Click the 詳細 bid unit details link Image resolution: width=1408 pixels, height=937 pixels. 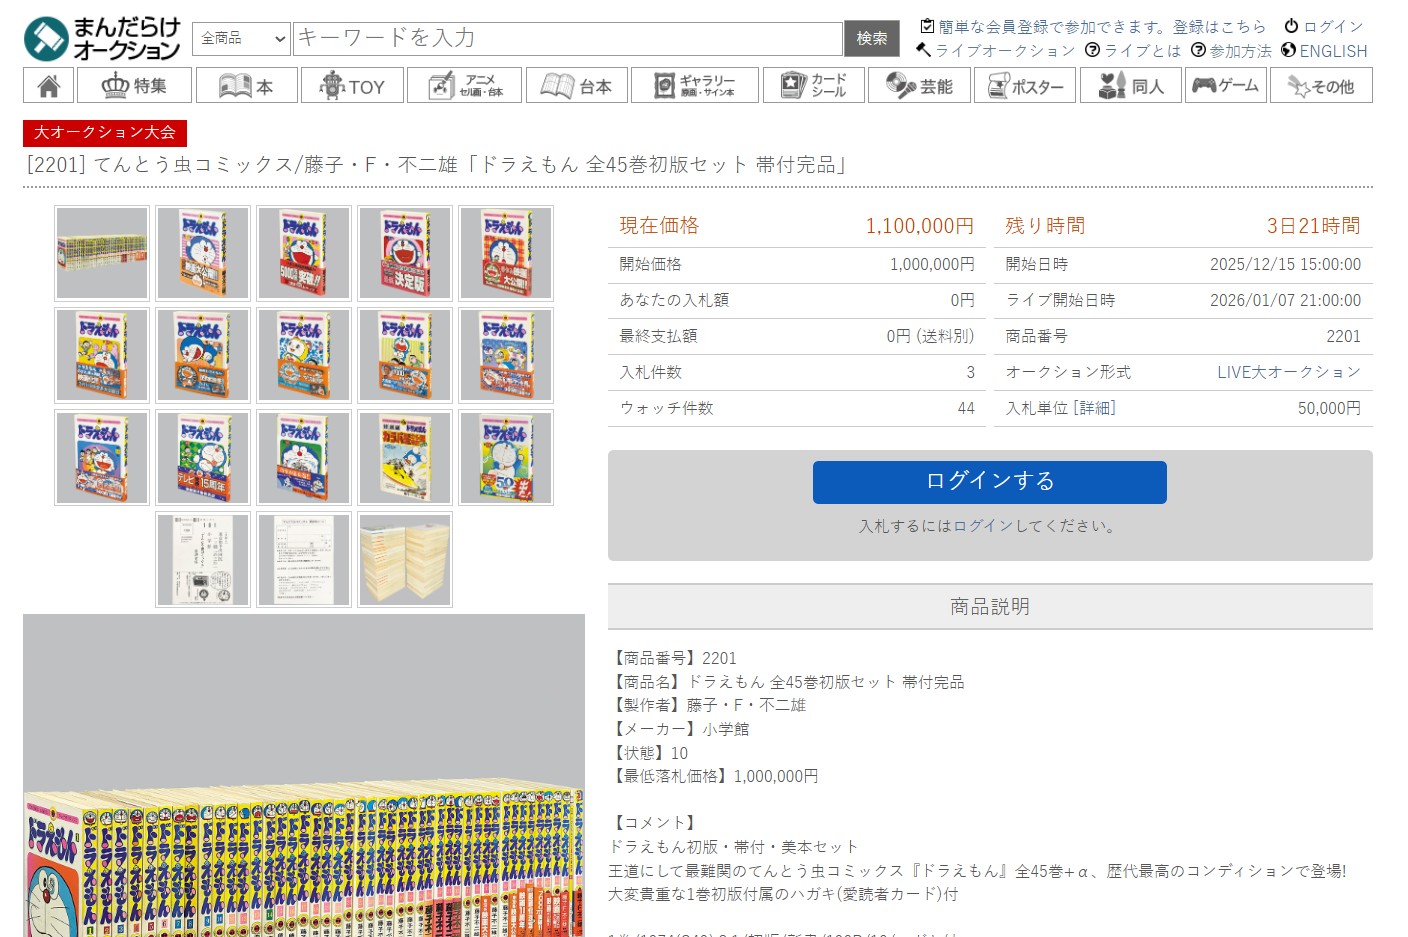click(1094, 408)
